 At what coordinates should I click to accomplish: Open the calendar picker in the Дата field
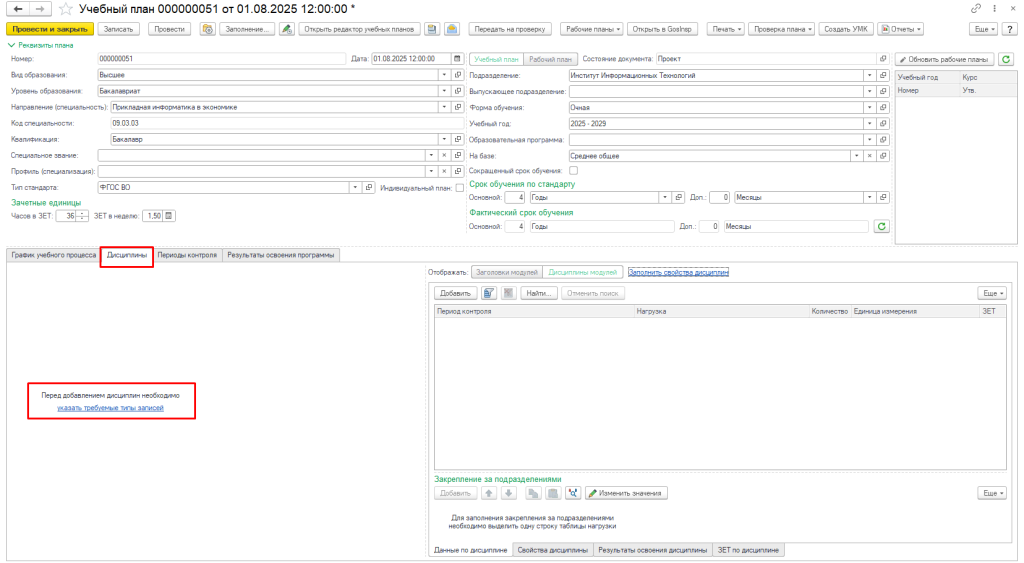click(458, 59)
